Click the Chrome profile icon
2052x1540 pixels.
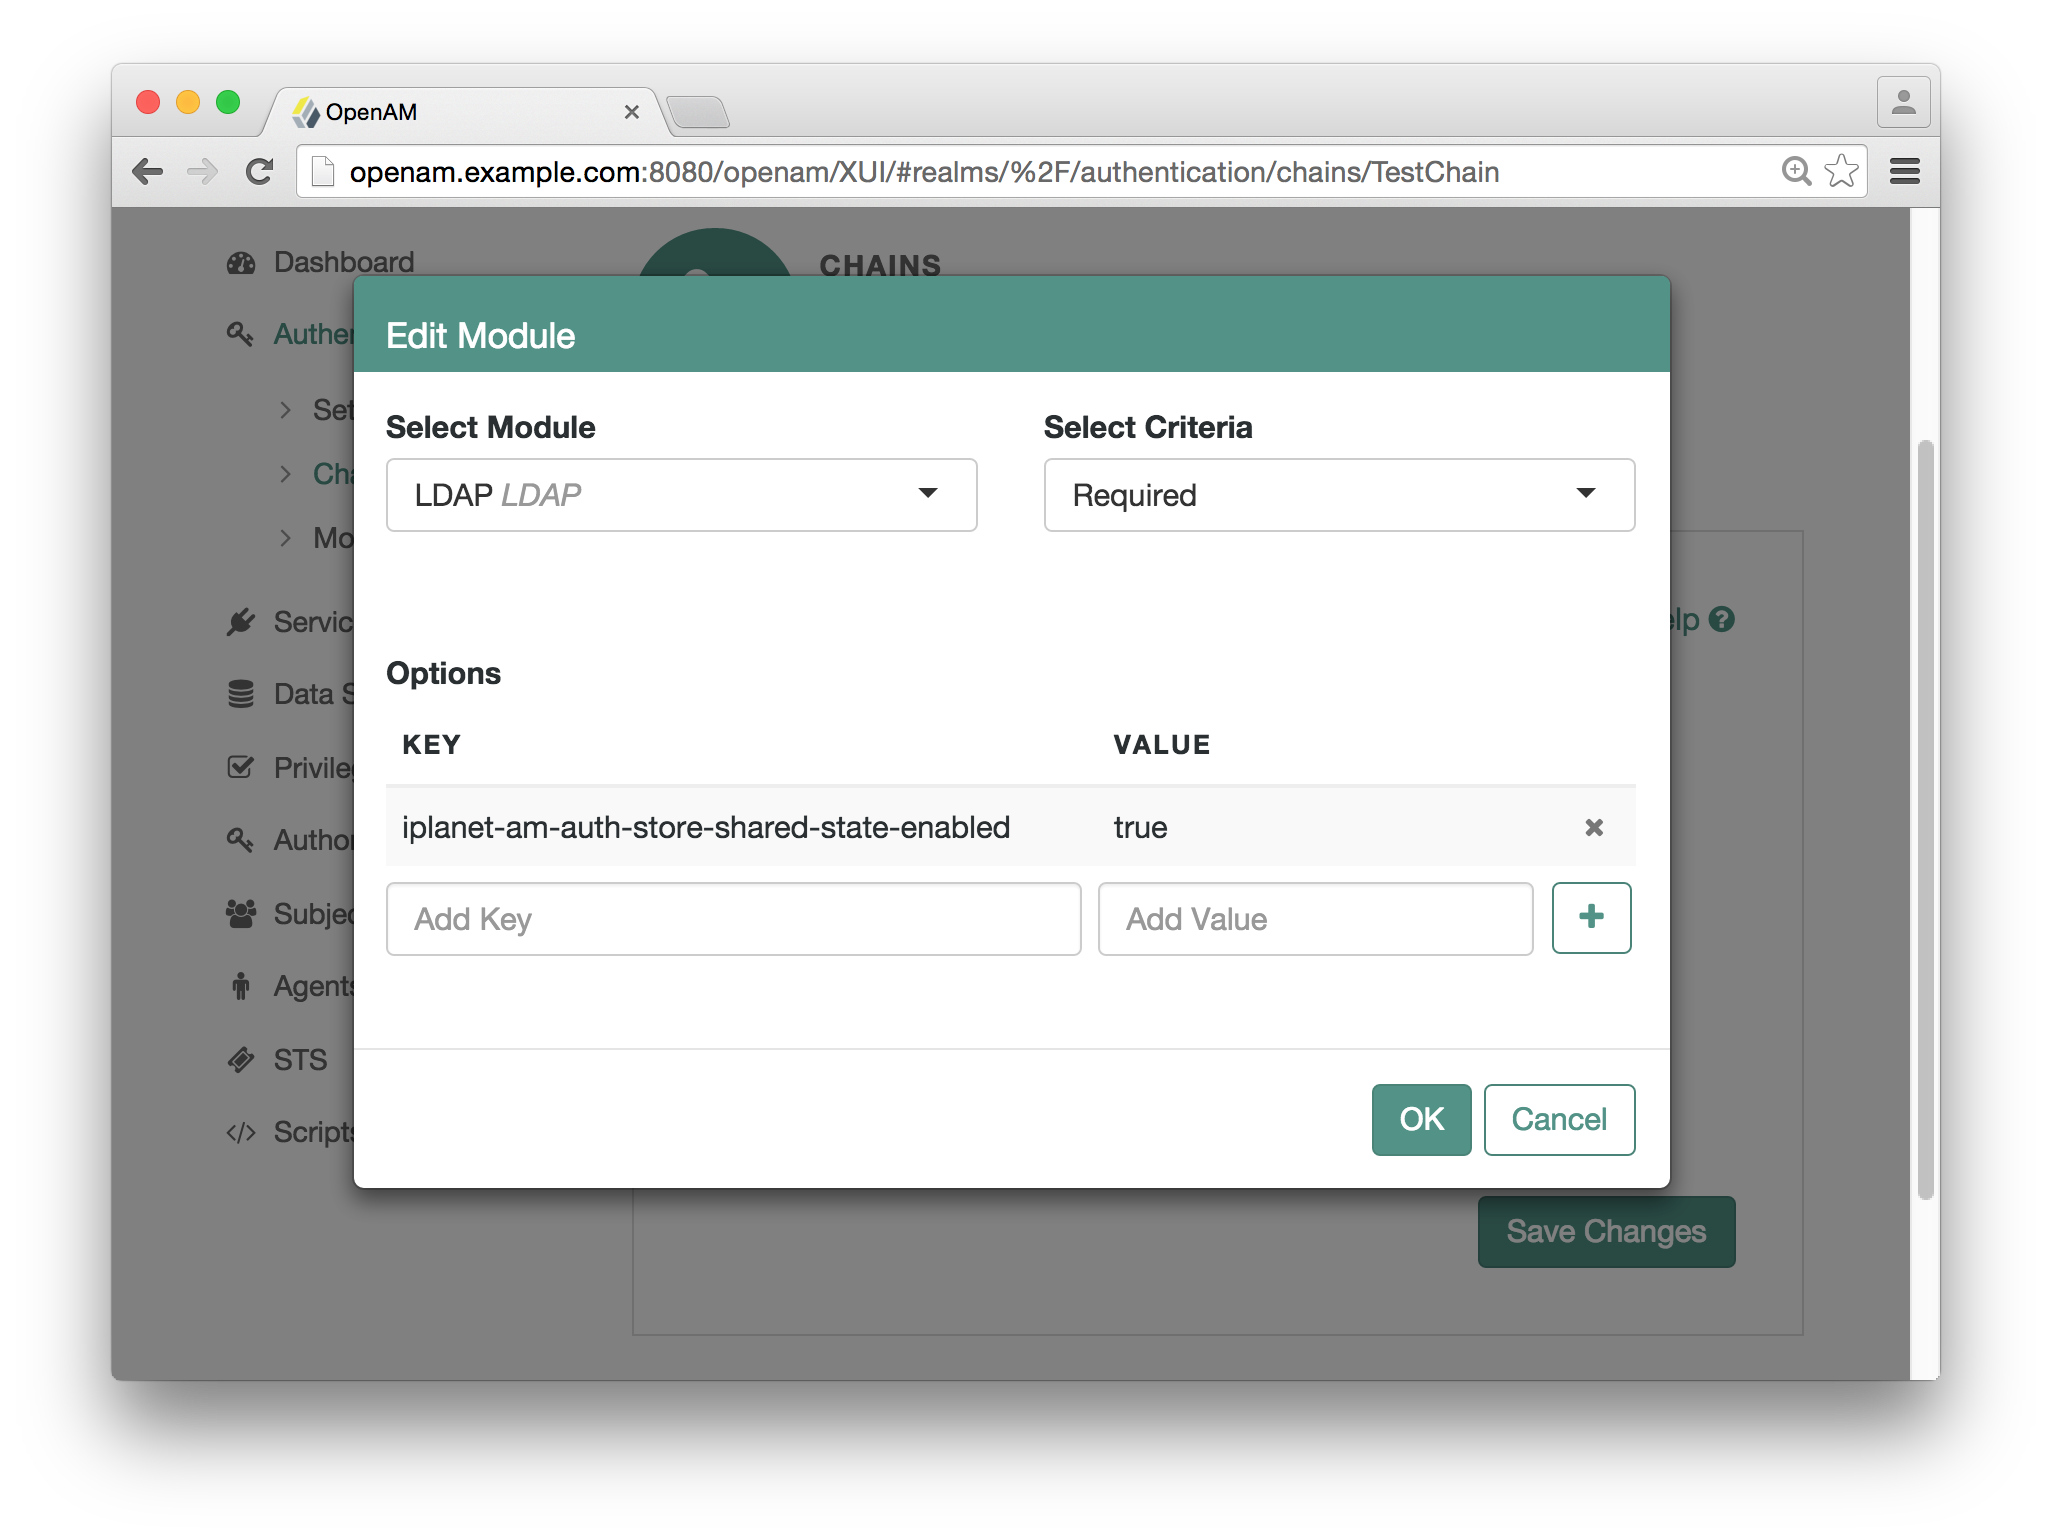pos(1903,102)
